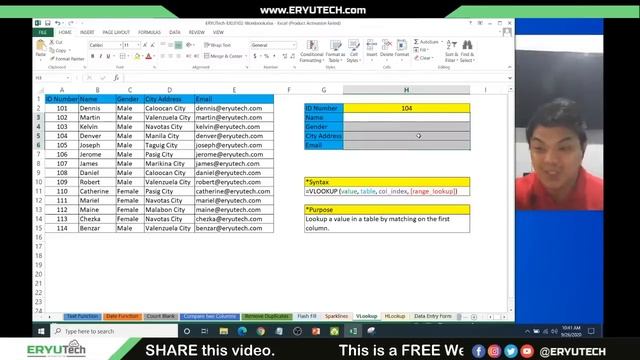Click the Insert Function fx icon

[x=116, y=78]
